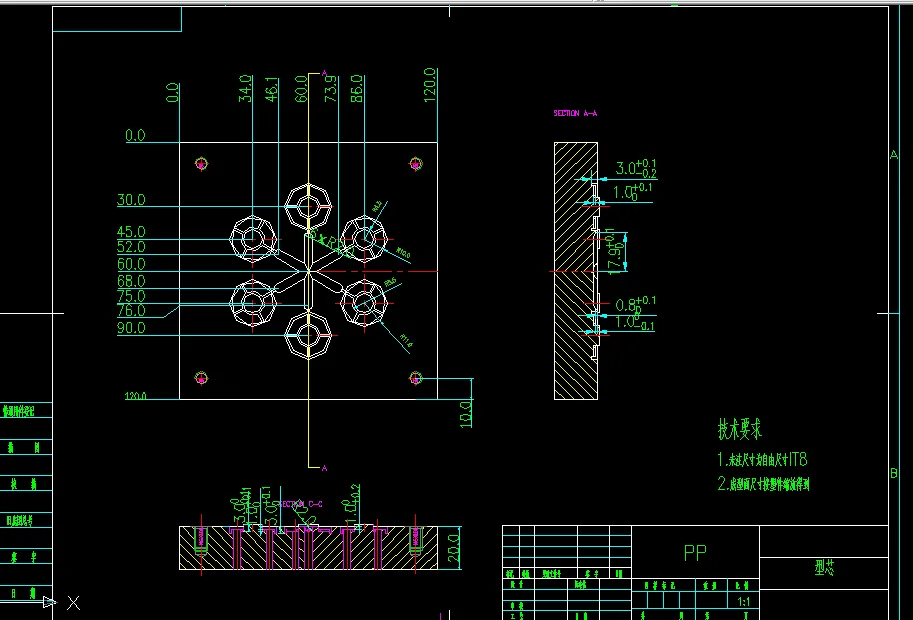Viewport: 913px width, 620px height.
Task: Click the 1:1 scale value
Action: pos(744,602)
